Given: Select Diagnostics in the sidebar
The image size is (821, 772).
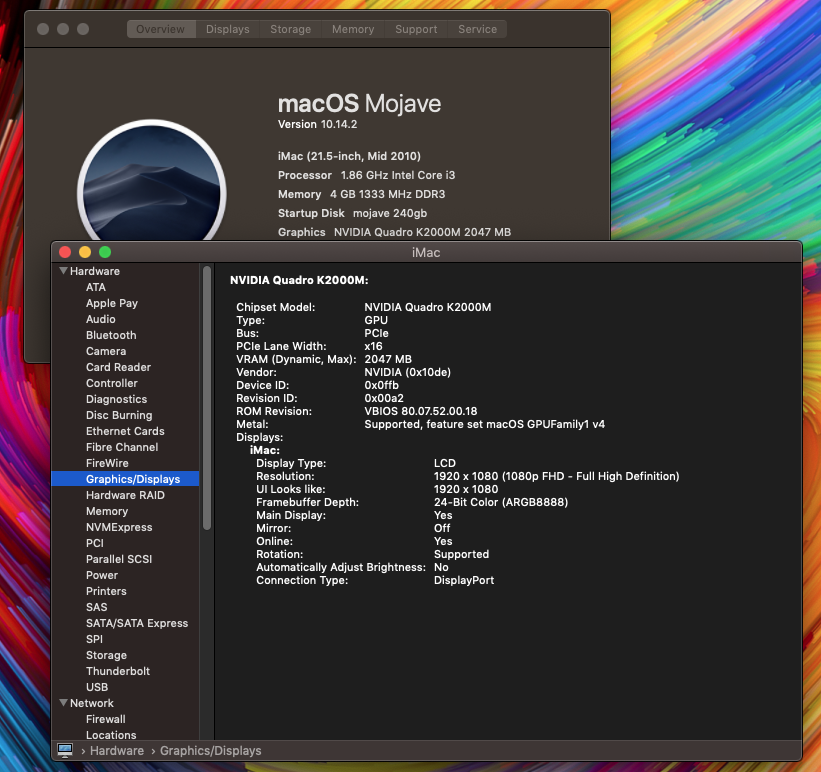Looking at the screenshot, I should pos(116,399).
